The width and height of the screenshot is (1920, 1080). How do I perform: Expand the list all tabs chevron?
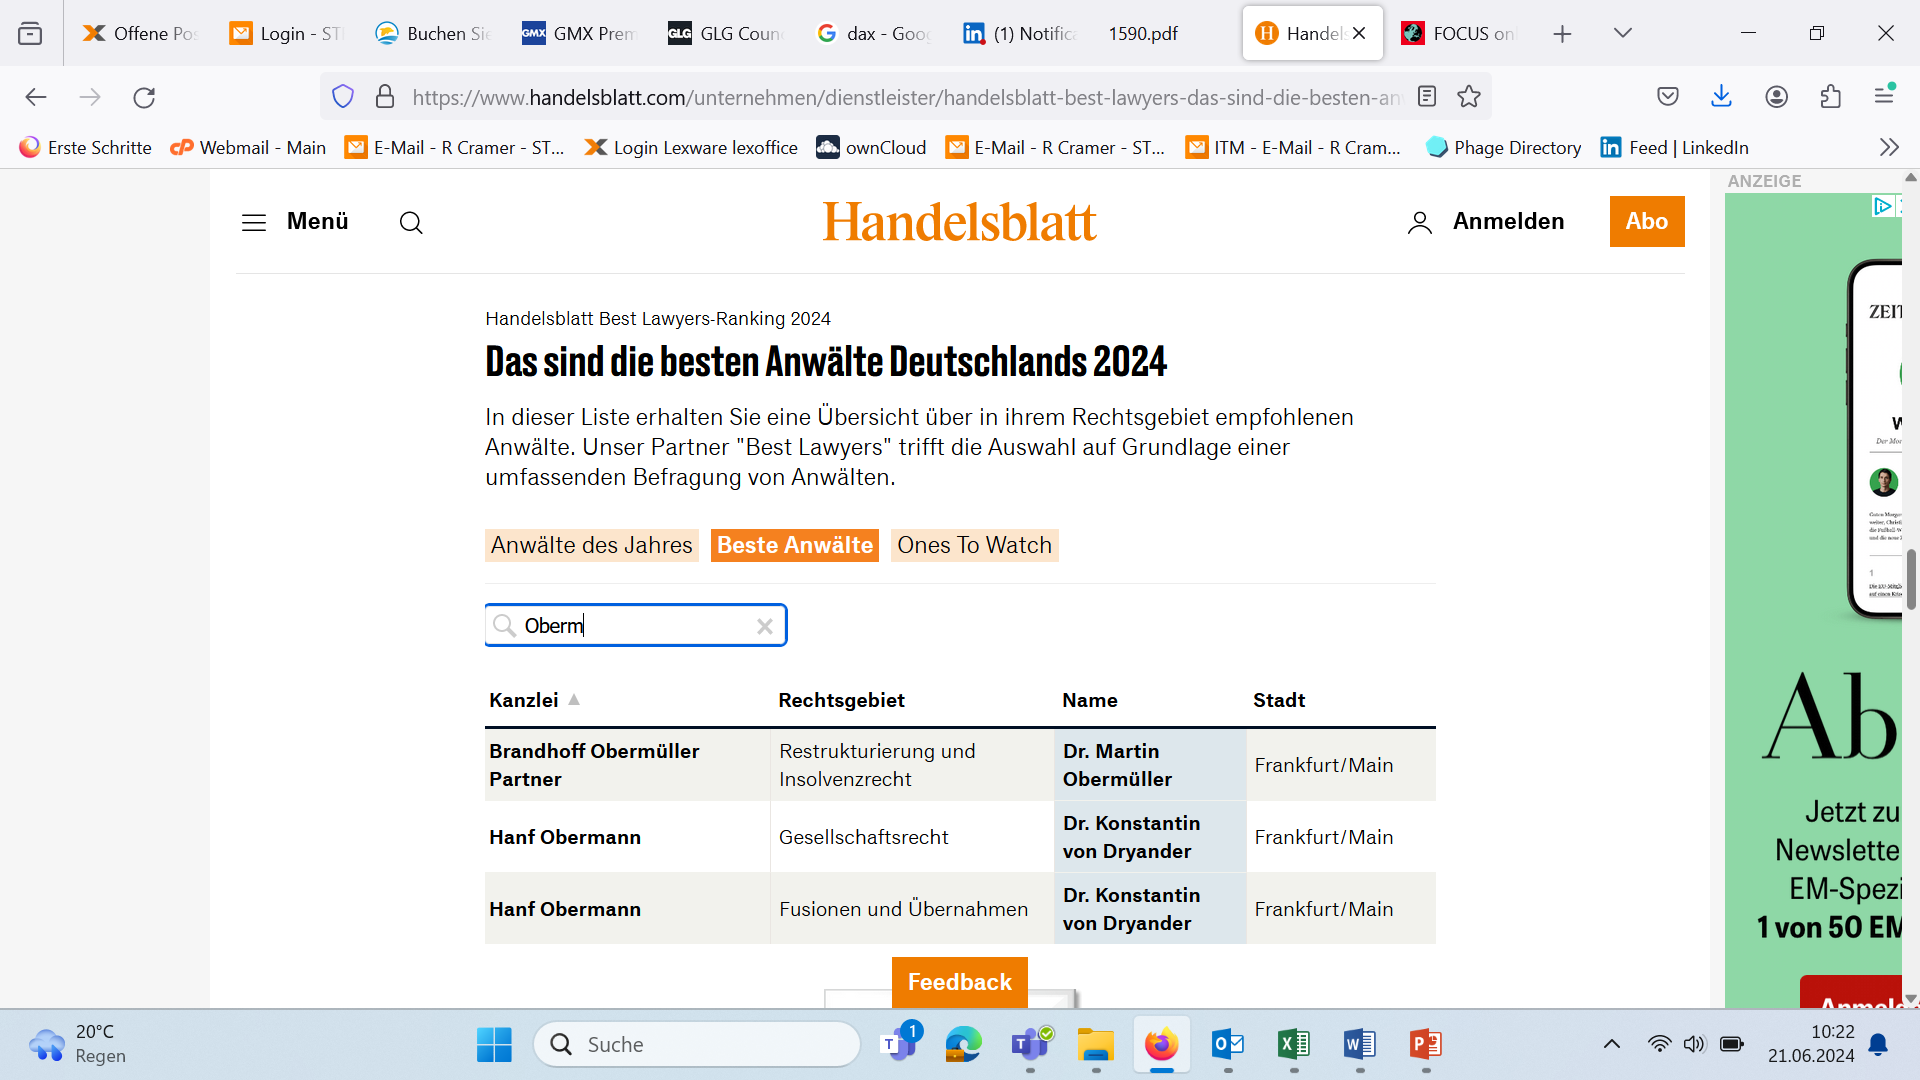[x=1622, y=33]
